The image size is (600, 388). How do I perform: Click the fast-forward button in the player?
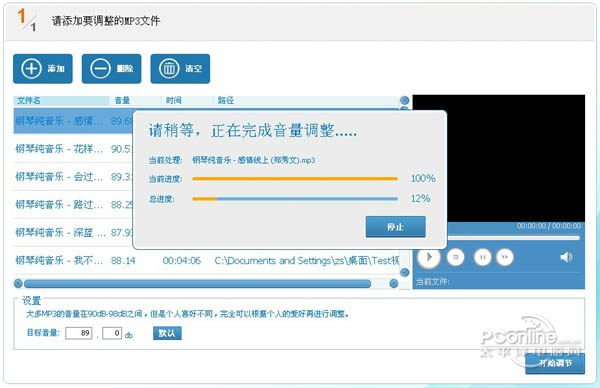[x=505, y=257]
